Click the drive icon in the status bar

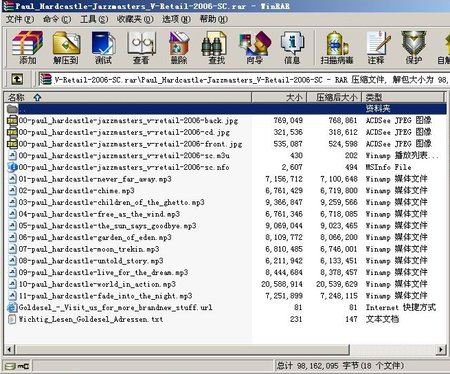click(x=11, y=366)
